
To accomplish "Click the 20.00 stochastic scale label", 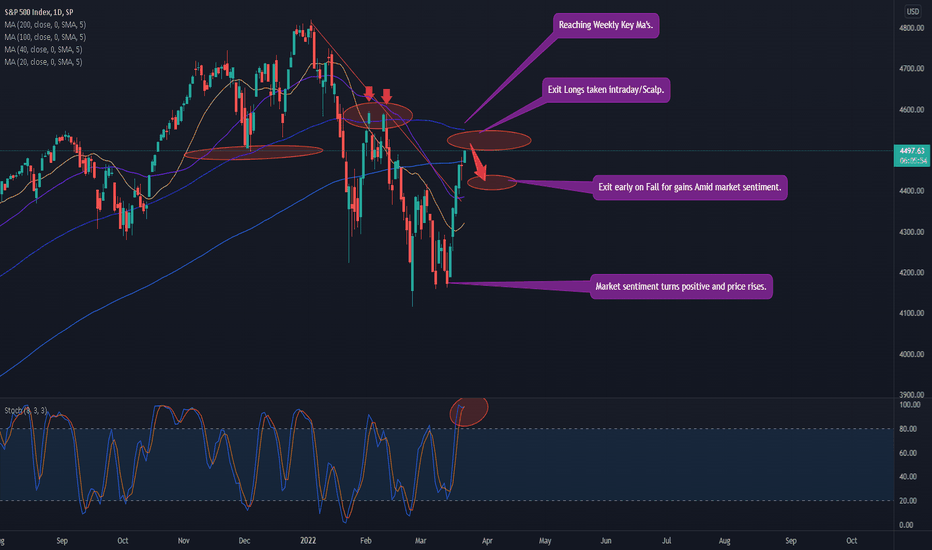I will (x=907, y=501).
